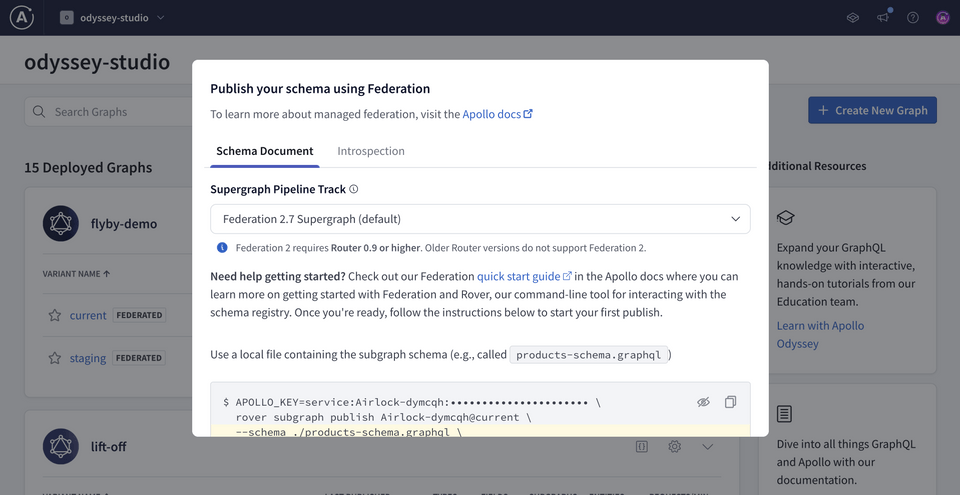This screenshot has width=960, height=495.
Task: Open the odyssey-studio organization switcher
Action: point(113,18)
